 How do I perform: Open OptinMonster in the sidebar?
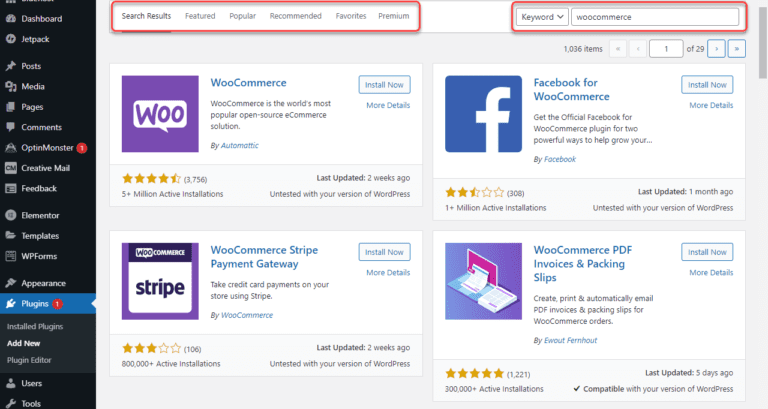(x=48, y=147)
